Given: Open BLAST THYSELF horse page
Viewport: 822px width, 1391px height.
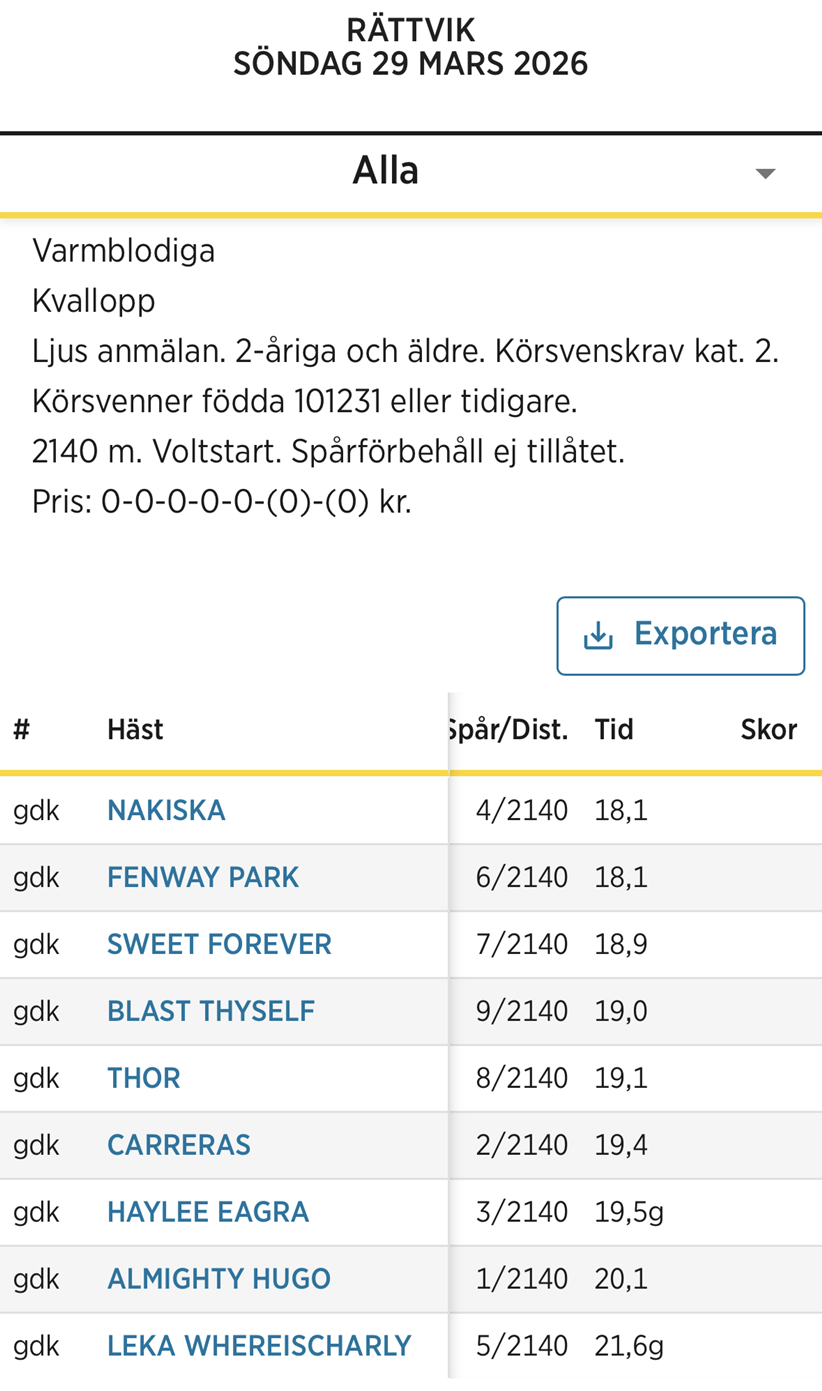Looking at the screenshot, I should coord(211,1011).
